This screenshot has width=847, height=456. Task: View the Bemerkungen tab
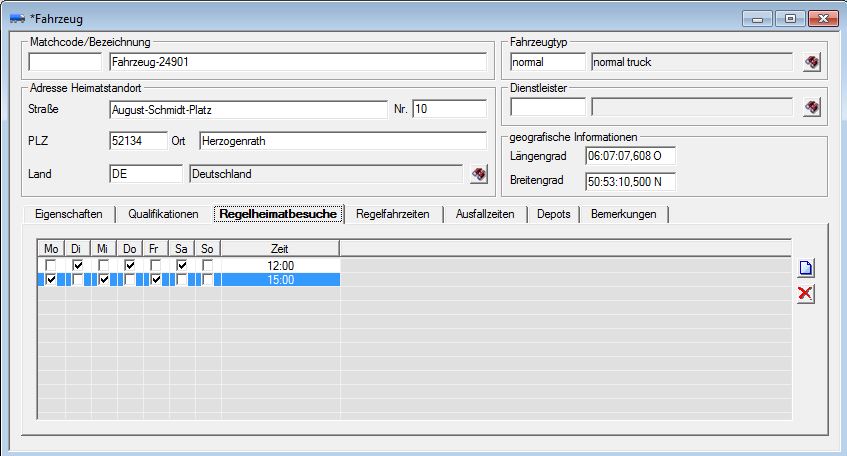[624, 214]
